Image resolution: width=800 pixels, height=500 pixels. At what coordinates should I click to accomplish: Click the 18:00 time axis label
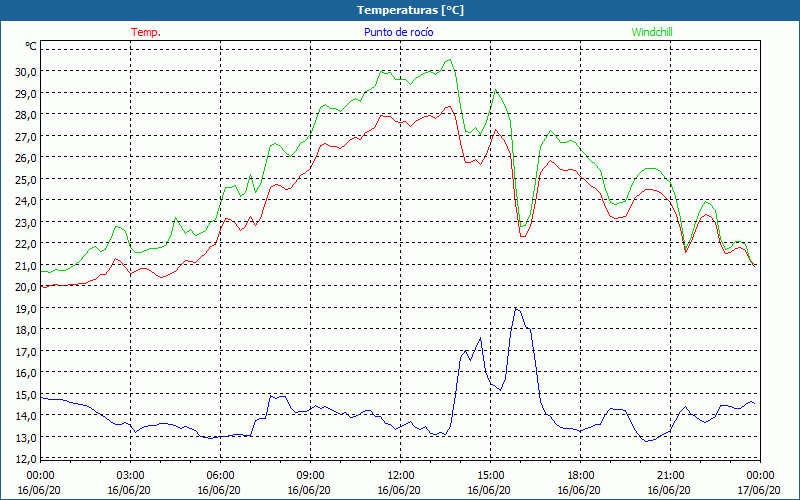click(x=581, y=476)
